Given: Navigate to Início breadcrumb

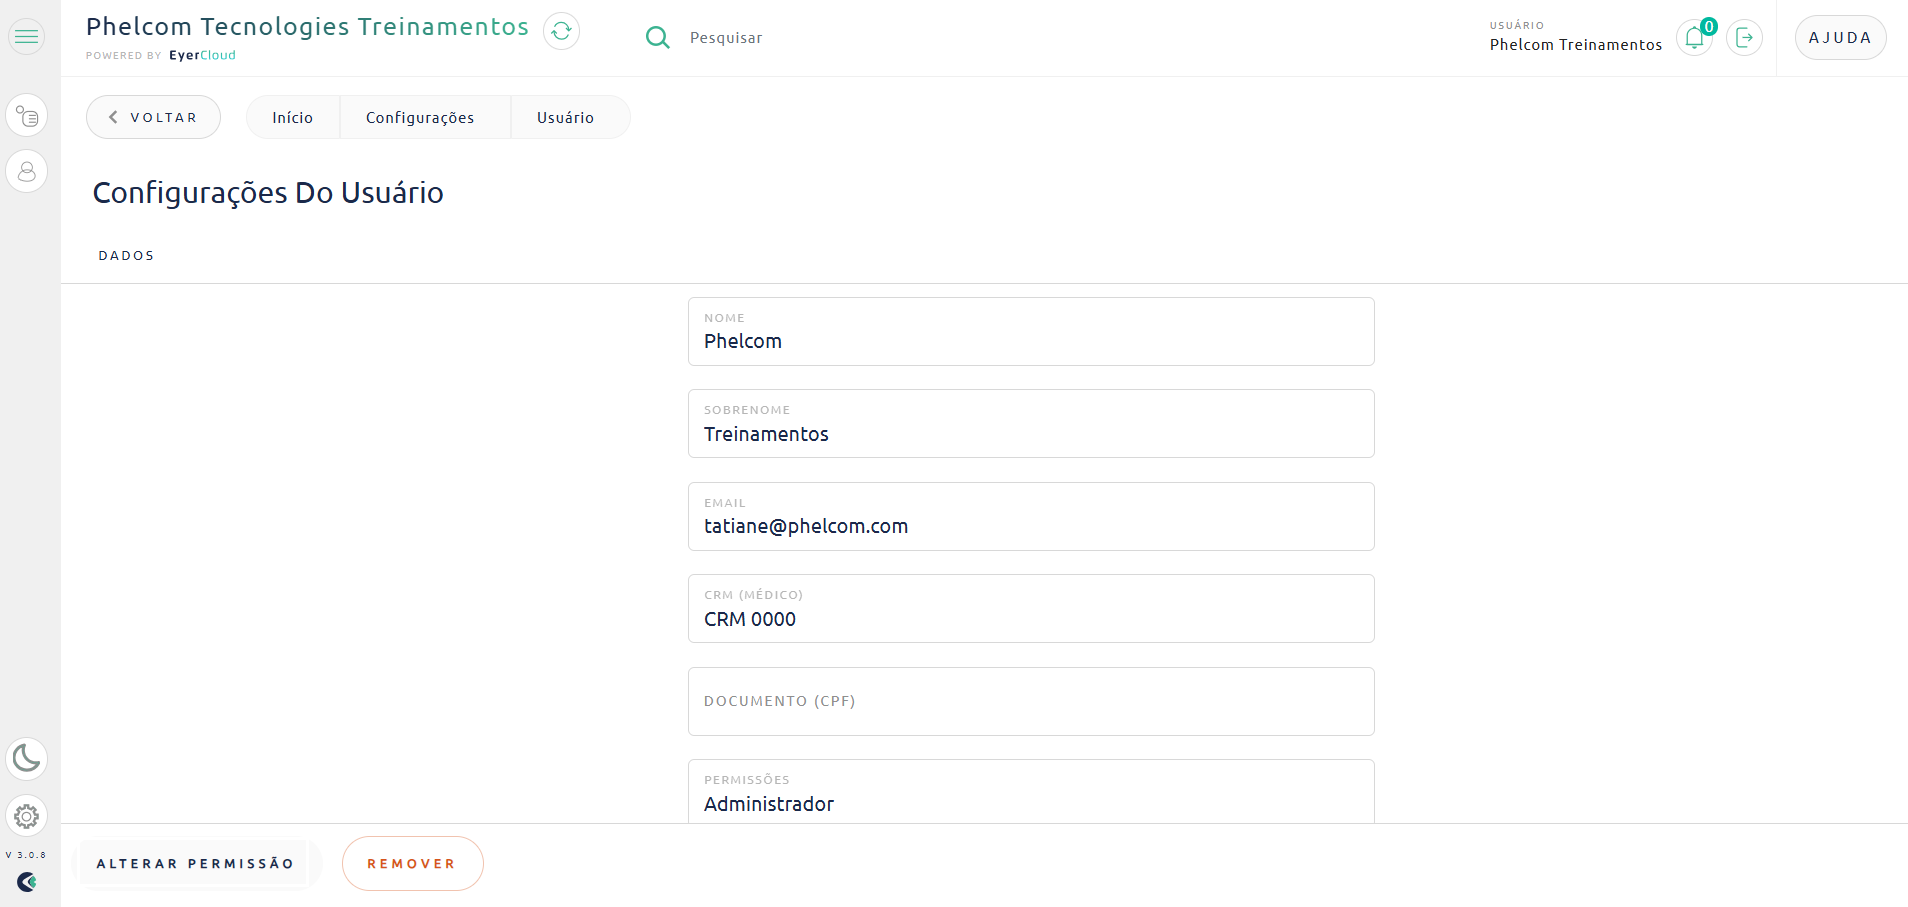Looking at the screenshot, I should [x=293, y=117].
